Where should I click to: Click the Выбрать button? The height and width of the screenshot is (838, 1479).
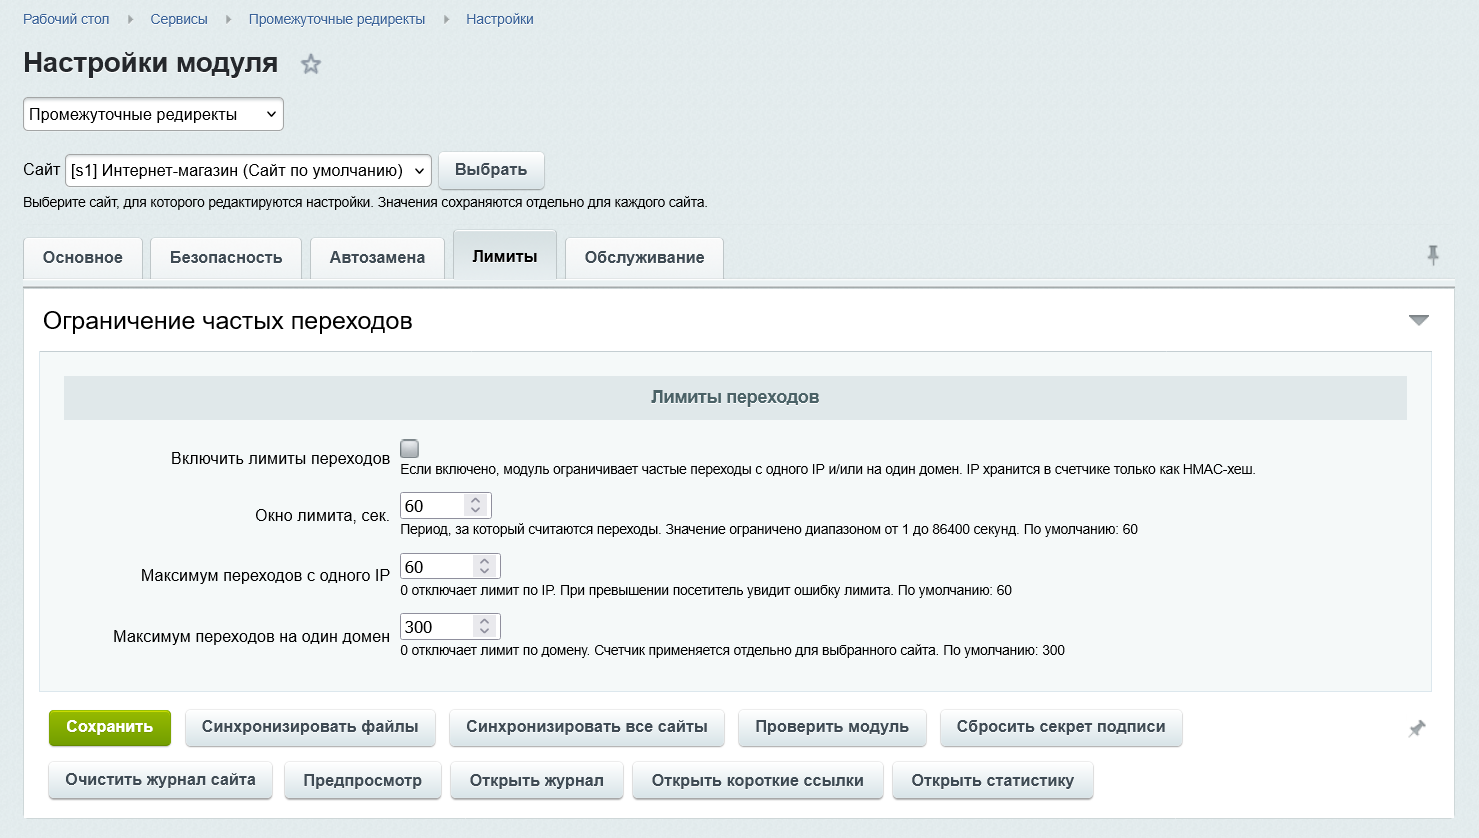tap(491, 170)
